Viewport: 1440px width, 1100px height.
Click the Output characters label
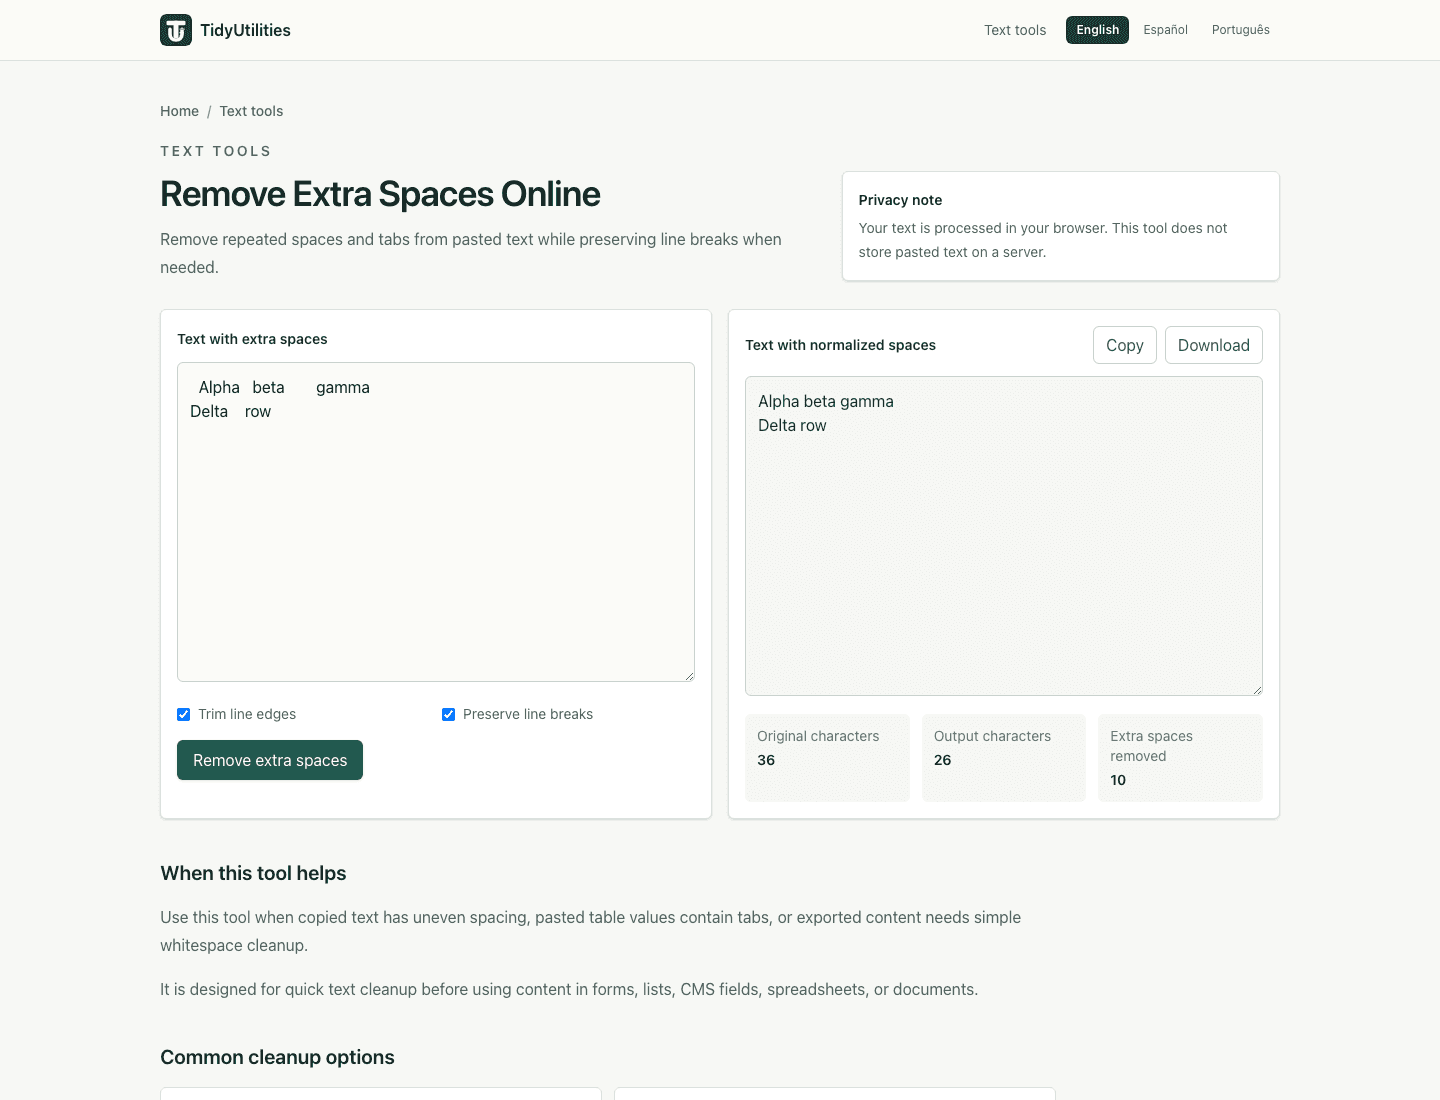pos(992,736)
